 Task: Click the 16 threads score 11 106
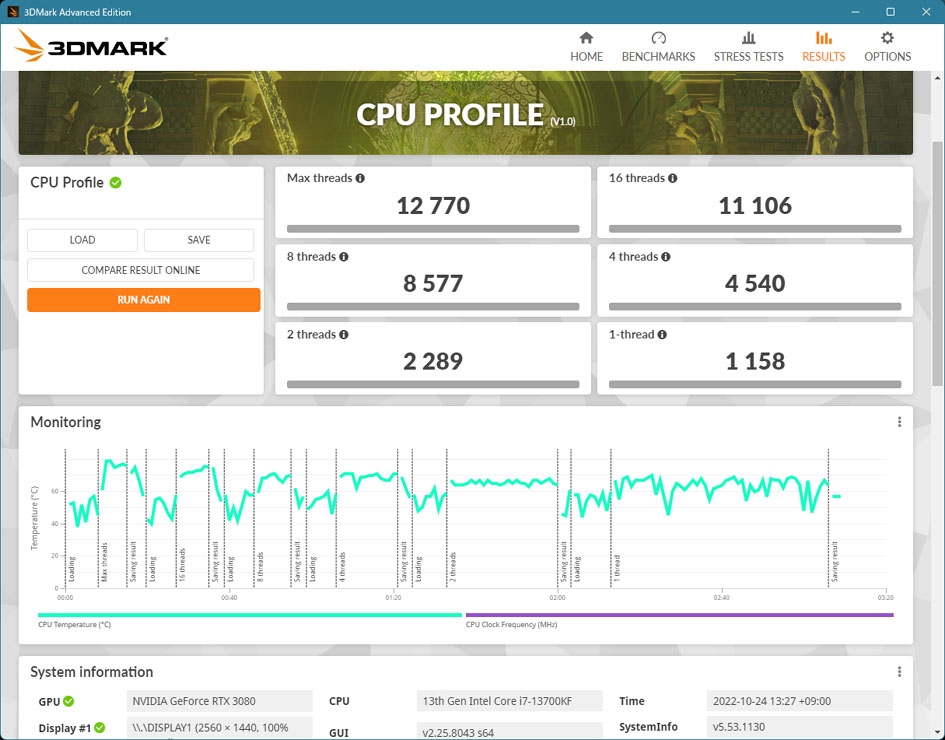coord(755,205)
